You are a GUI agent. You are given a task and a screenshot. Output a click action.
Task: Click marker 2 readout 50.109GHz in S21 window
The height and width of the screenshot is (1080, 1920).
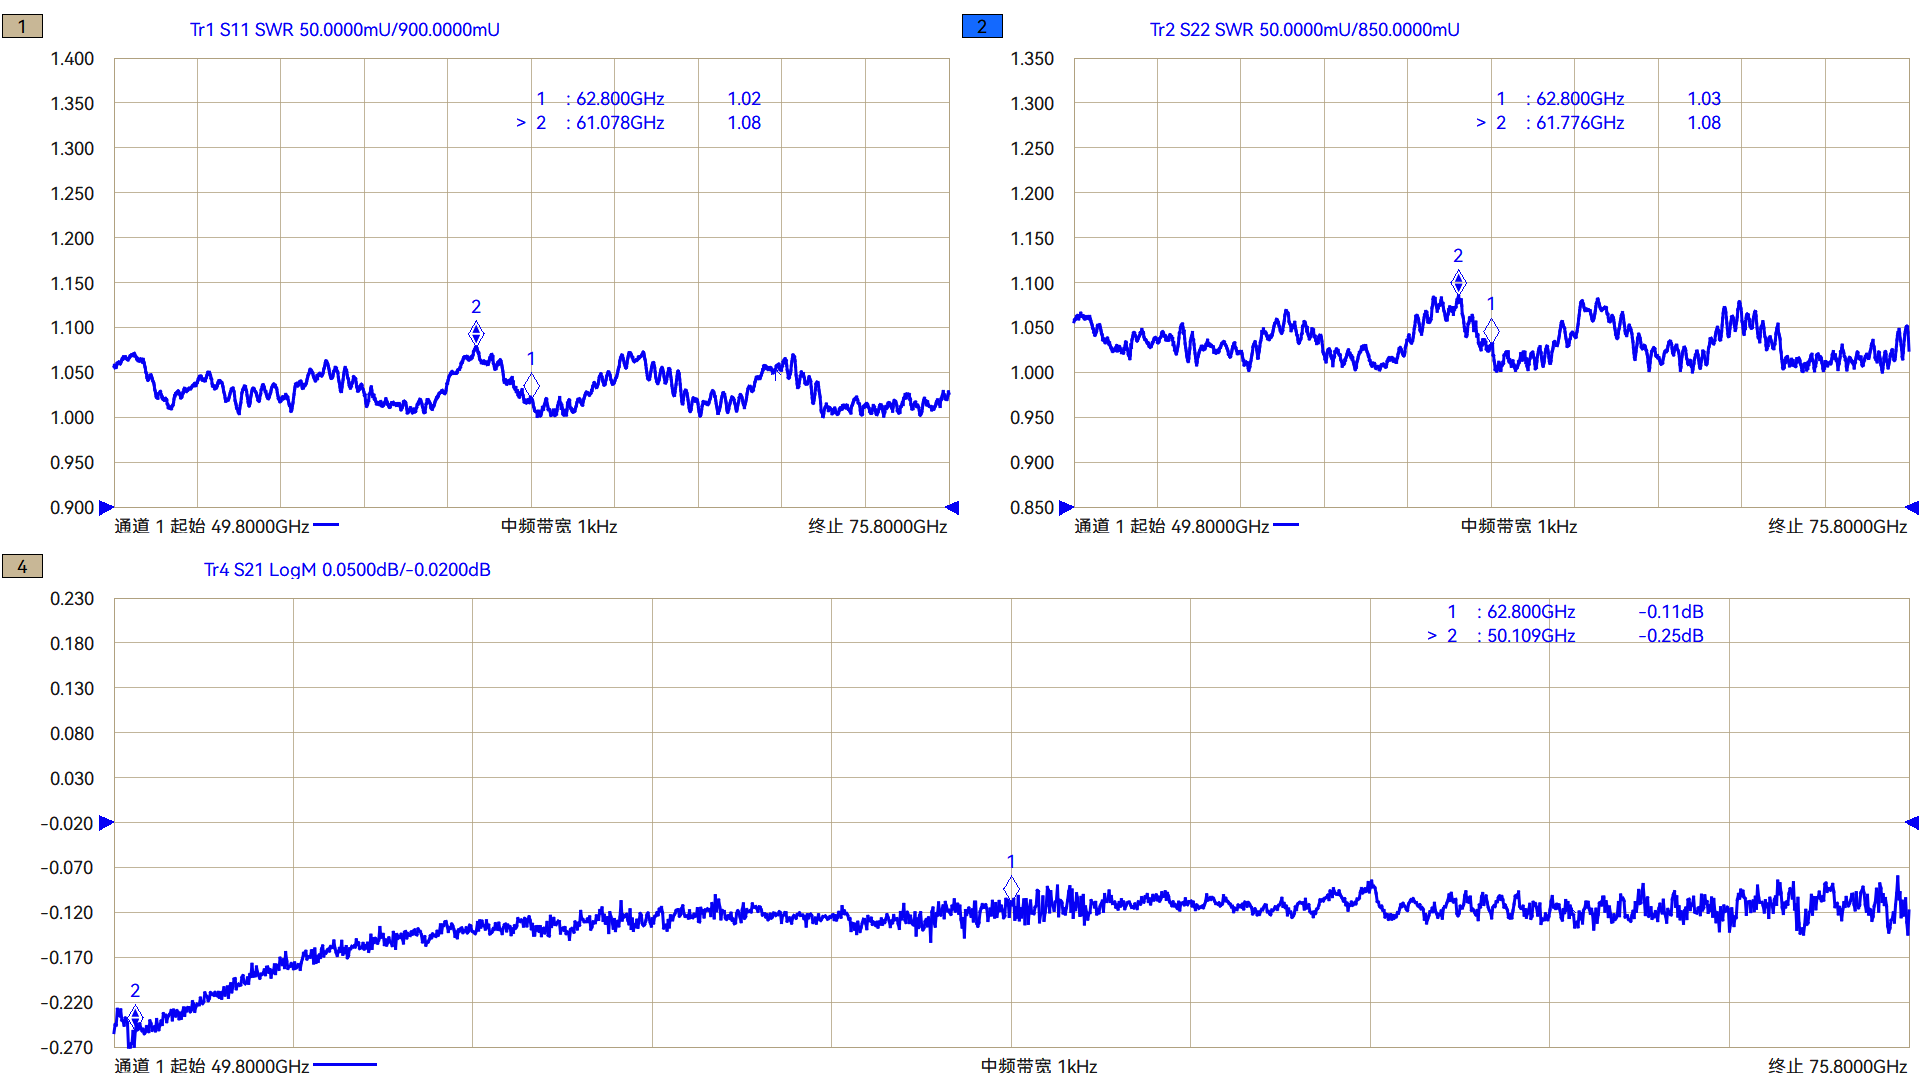tap(1530, 636)
